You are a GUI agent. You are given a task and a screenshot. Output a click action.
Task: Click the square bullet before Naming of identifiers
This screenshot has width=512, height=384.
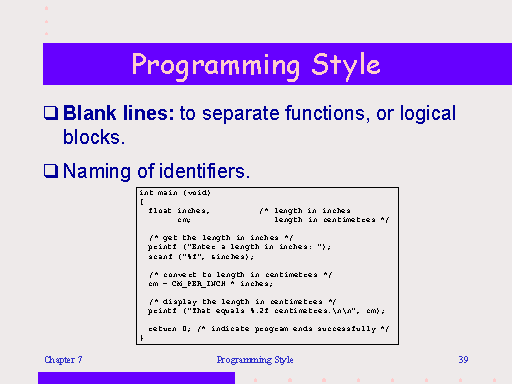click(51, 171)
